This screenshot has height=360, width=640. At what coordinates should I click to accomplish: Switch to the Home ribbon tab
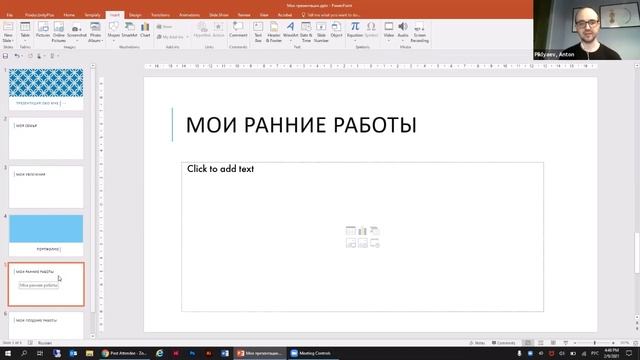click(x=69, y=15)
